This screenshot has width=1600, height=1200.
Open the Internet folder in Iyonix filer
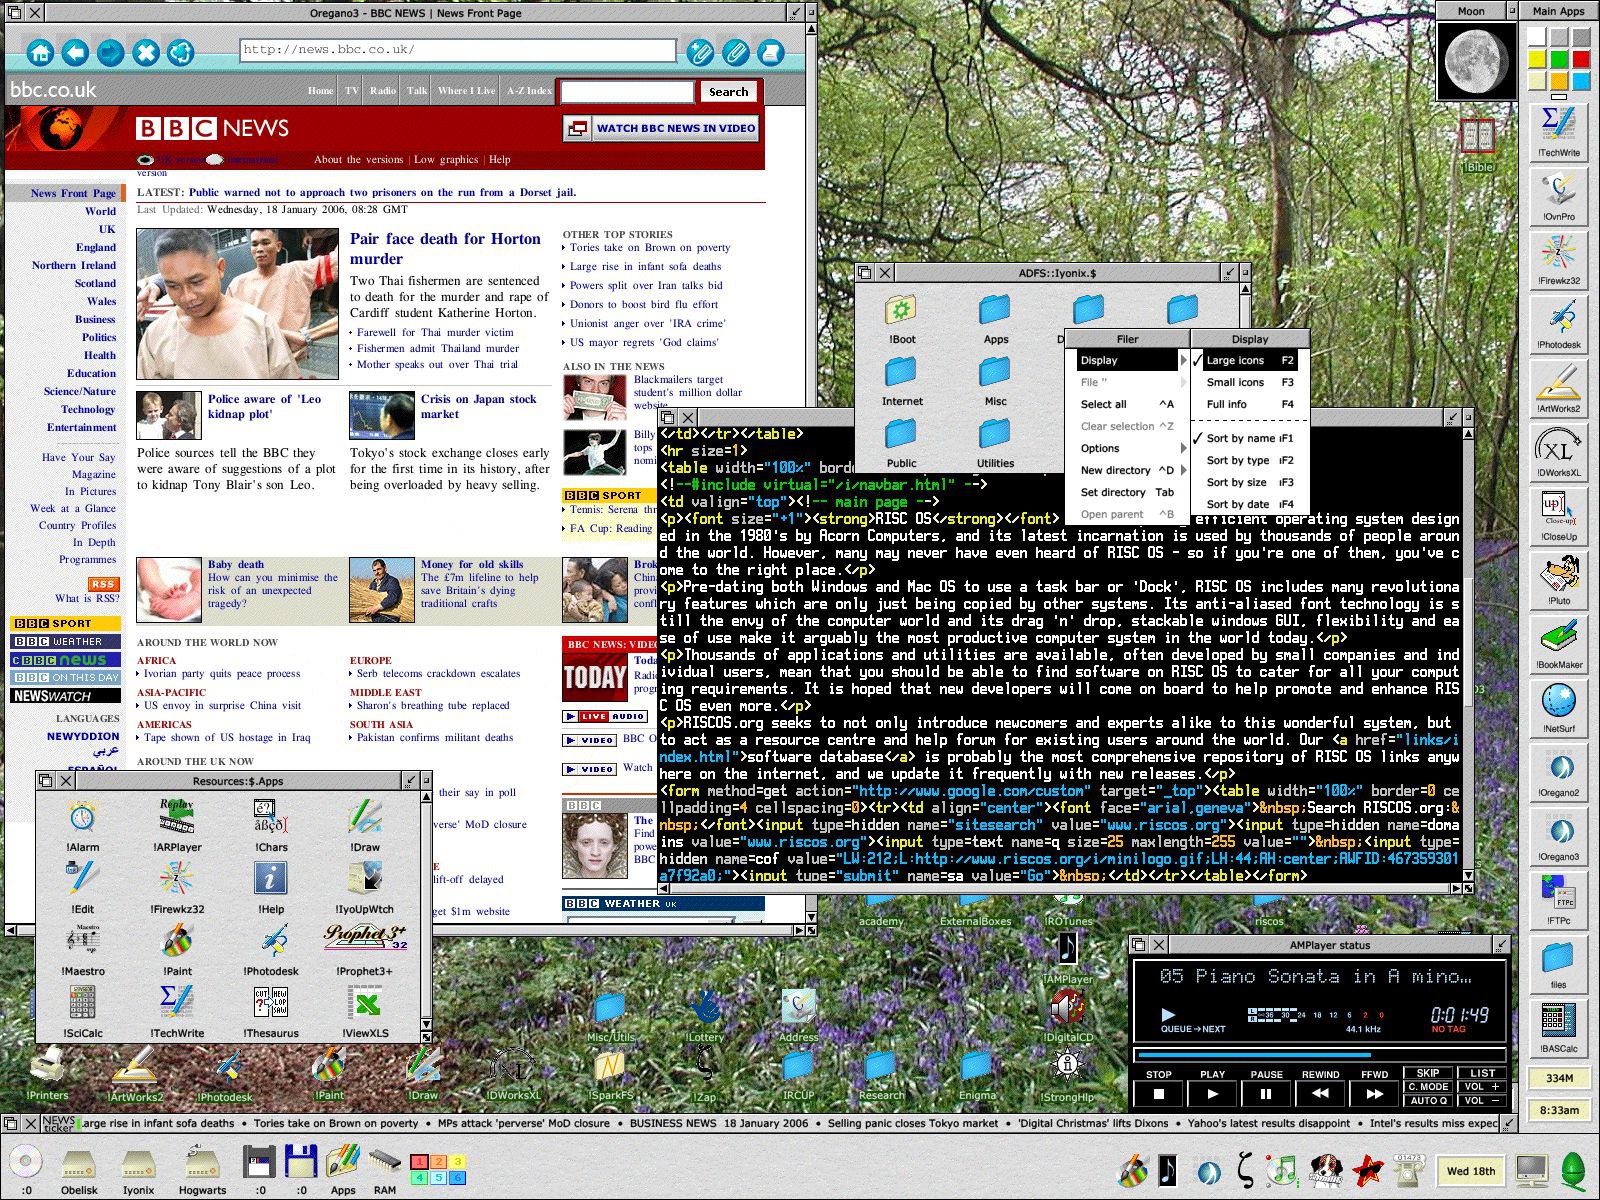click(902, 382)
